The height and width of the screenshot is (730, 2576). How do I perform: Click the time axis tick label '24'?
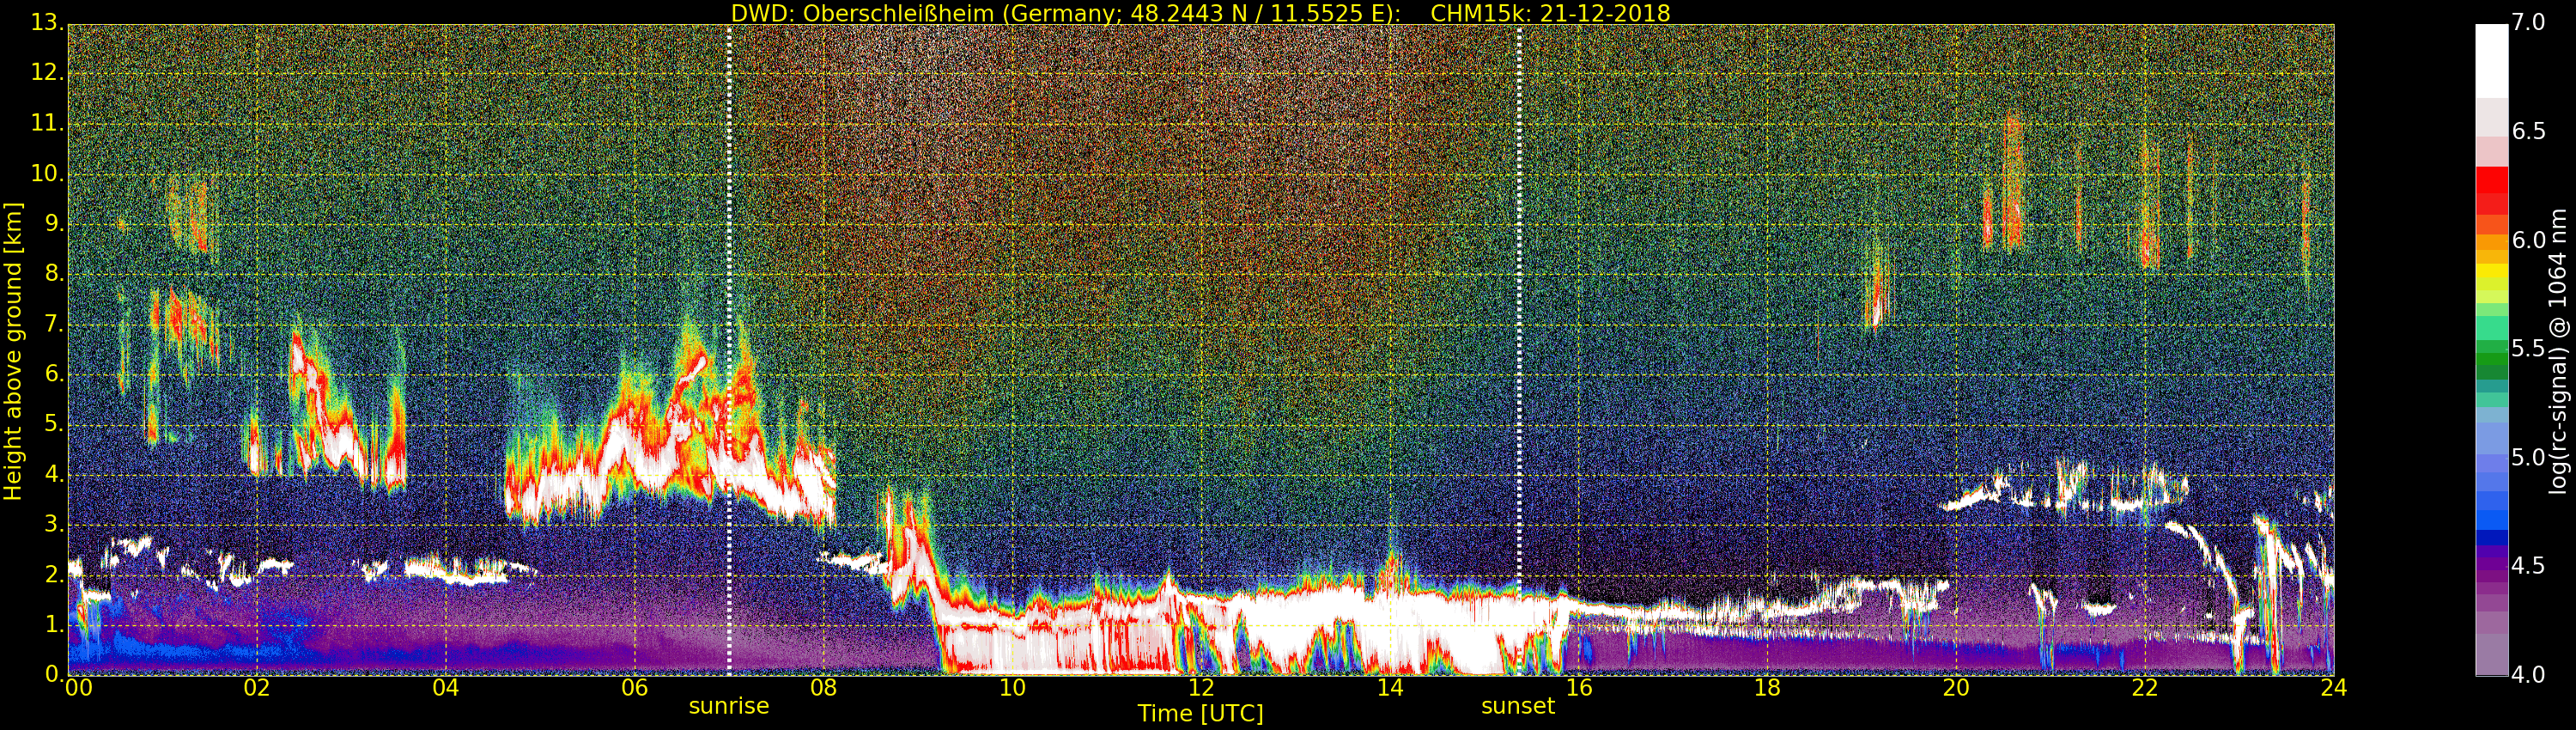[2334, 687]
